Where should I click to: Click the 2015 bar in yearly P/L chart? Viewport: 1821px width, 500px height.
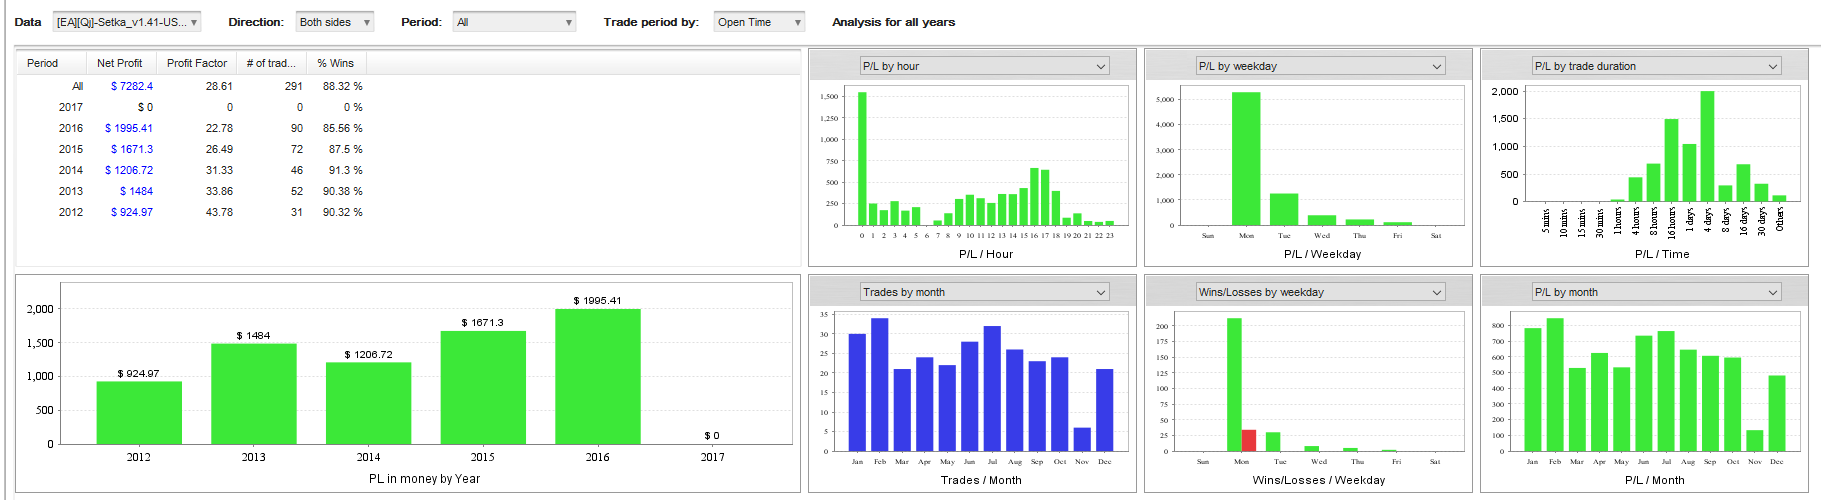tap(483, 388)
